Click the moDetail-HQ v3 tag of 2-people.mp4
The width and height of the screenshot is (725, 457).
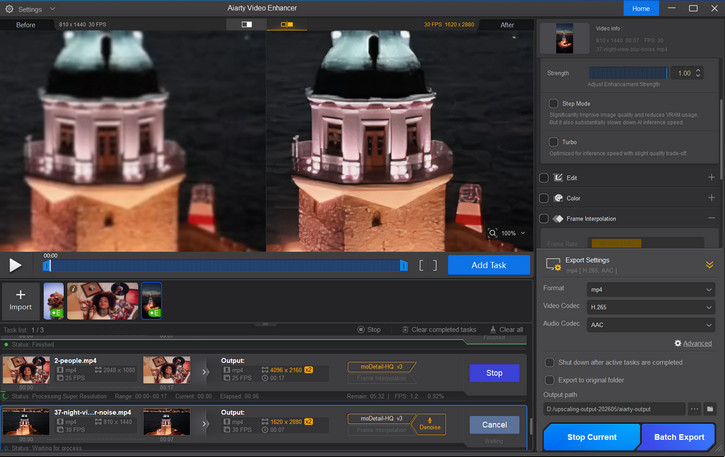(381, 367)
